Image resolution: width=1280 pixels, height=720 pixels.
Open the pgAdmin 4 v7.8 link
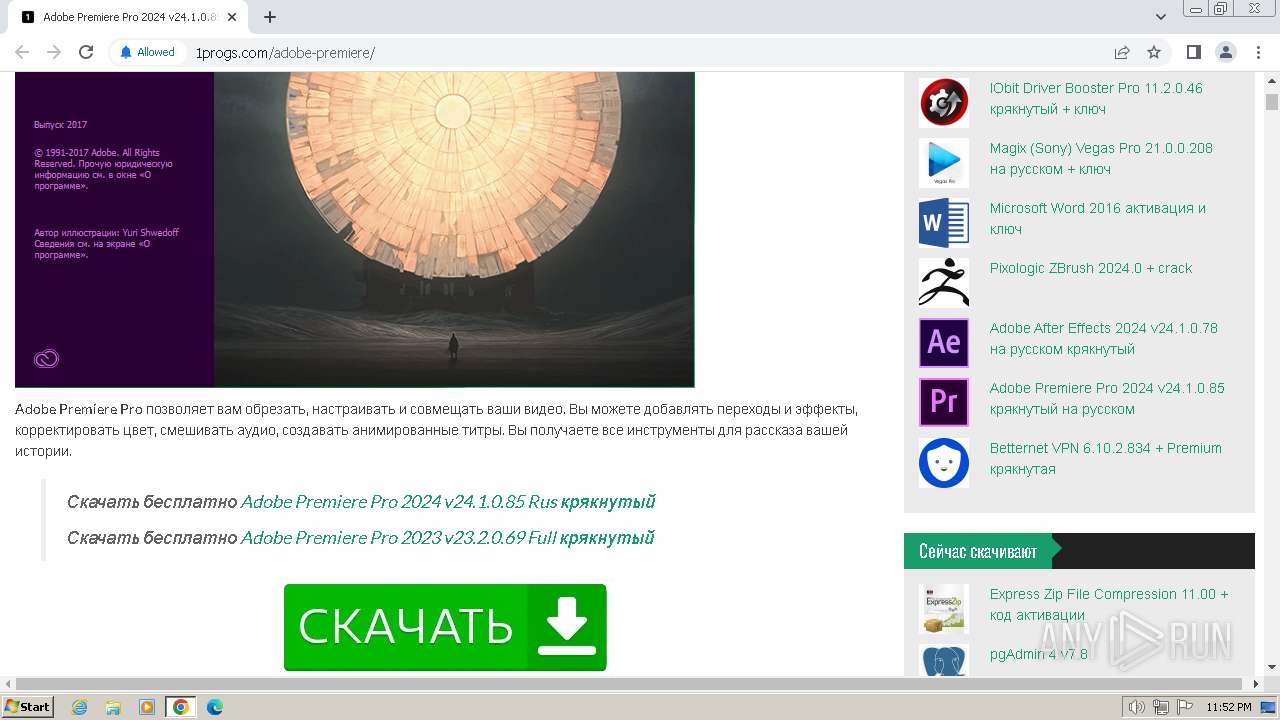1039,654
